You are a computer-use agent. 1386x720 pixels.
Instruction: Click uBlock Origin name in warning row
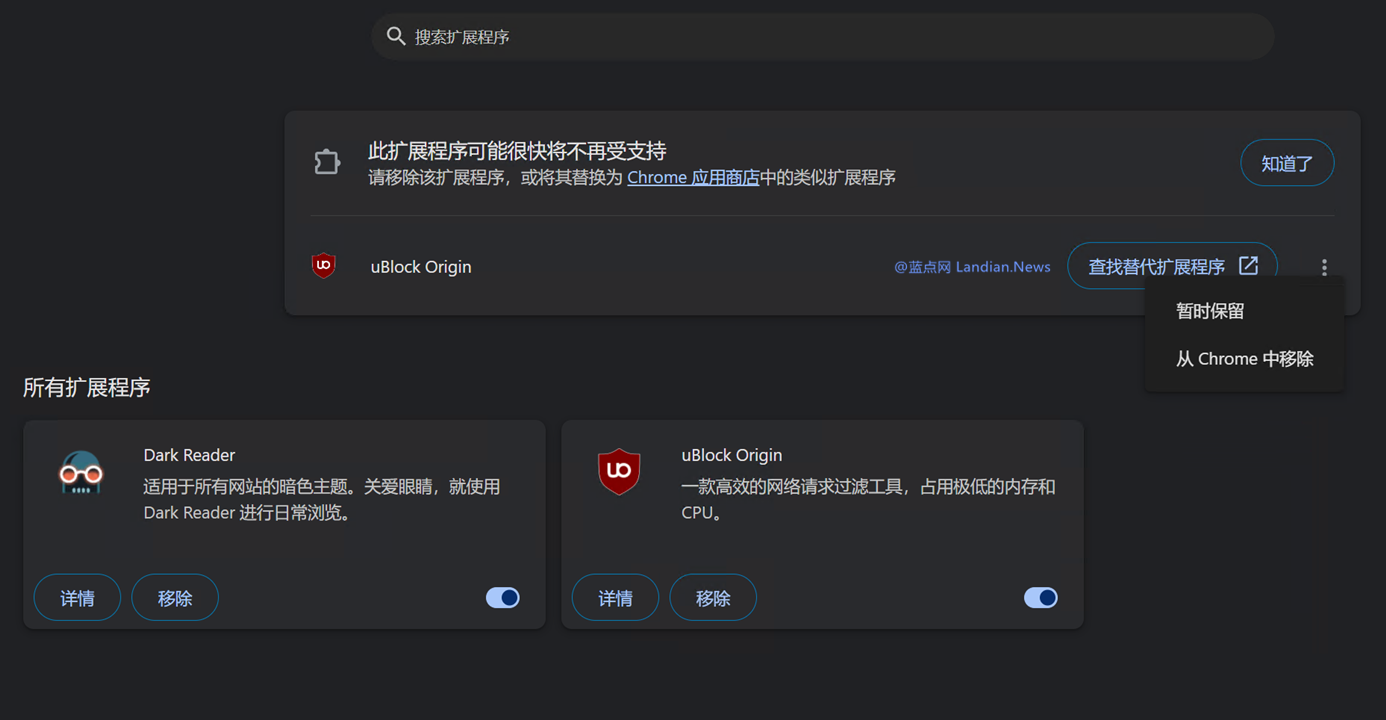(421, 267)
